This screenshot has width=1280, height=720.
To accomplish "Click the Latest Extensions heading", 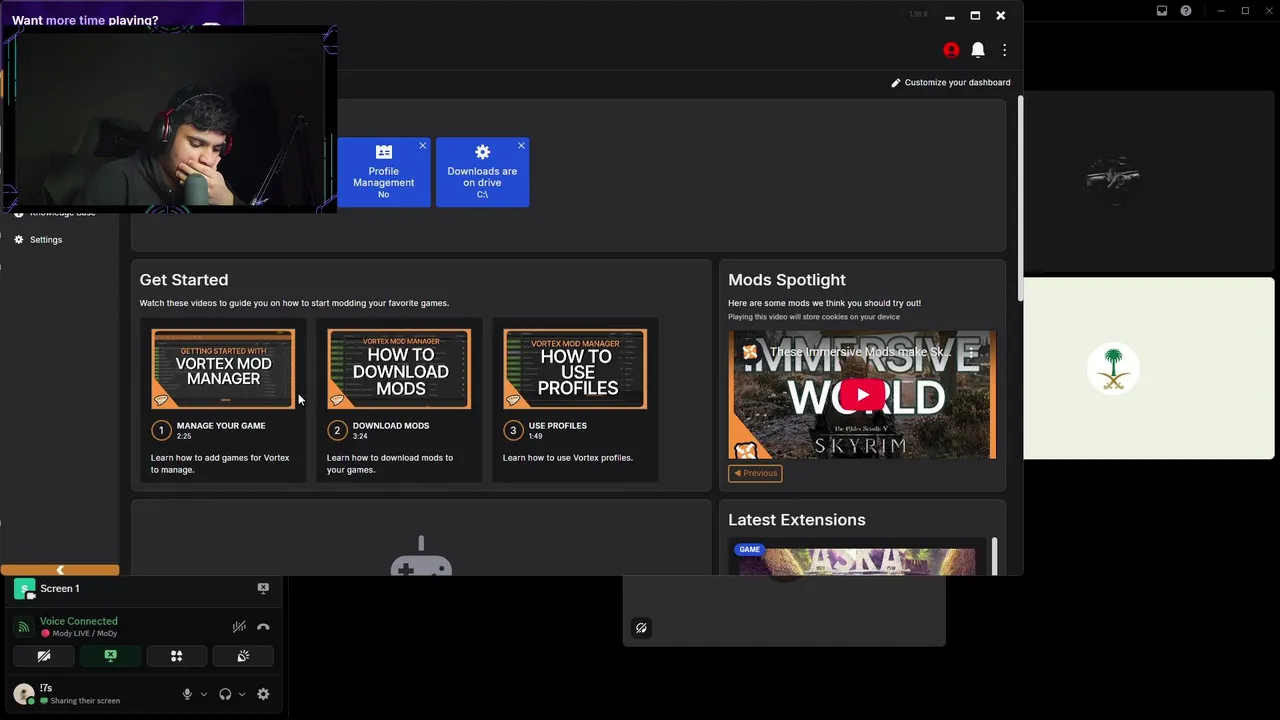I will pos(797,520).
